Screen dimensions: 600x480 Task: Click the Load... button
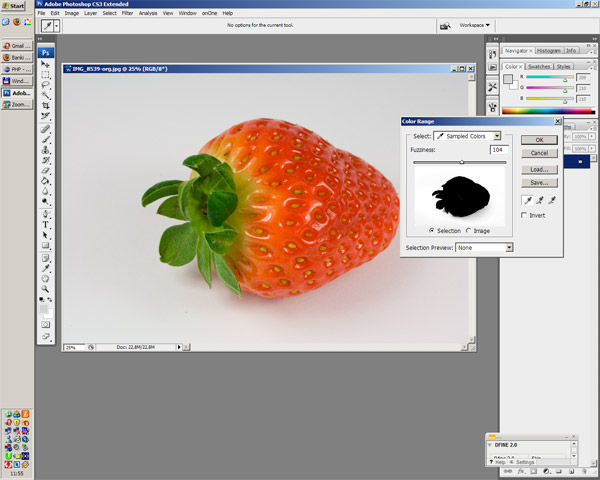click(539, 169)
